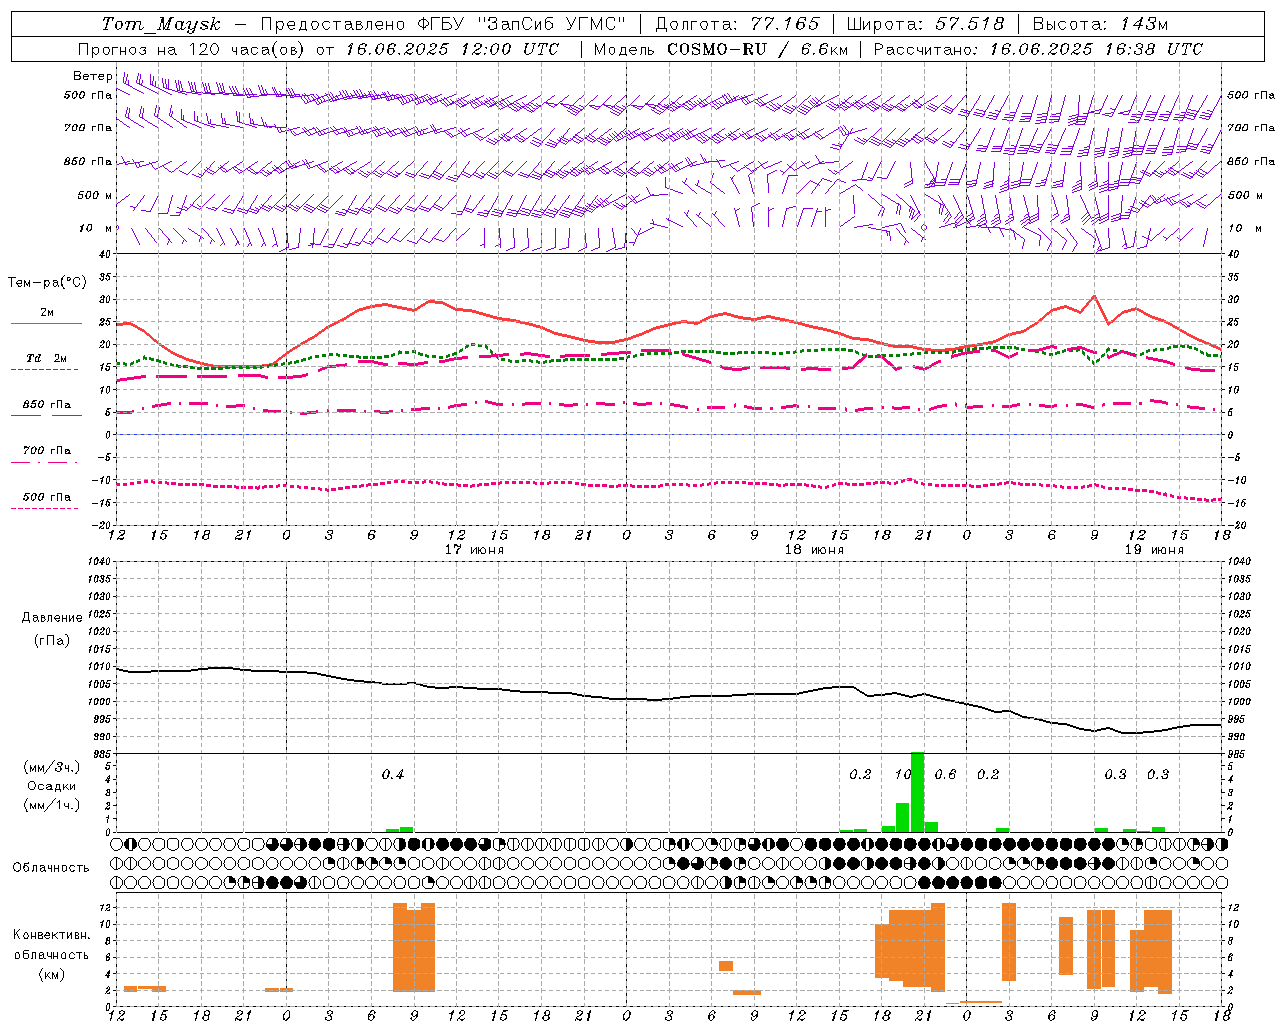Click the Широта: 57.518 header value
Viewport: 1280px width, 1024px height.
[925, 24]
